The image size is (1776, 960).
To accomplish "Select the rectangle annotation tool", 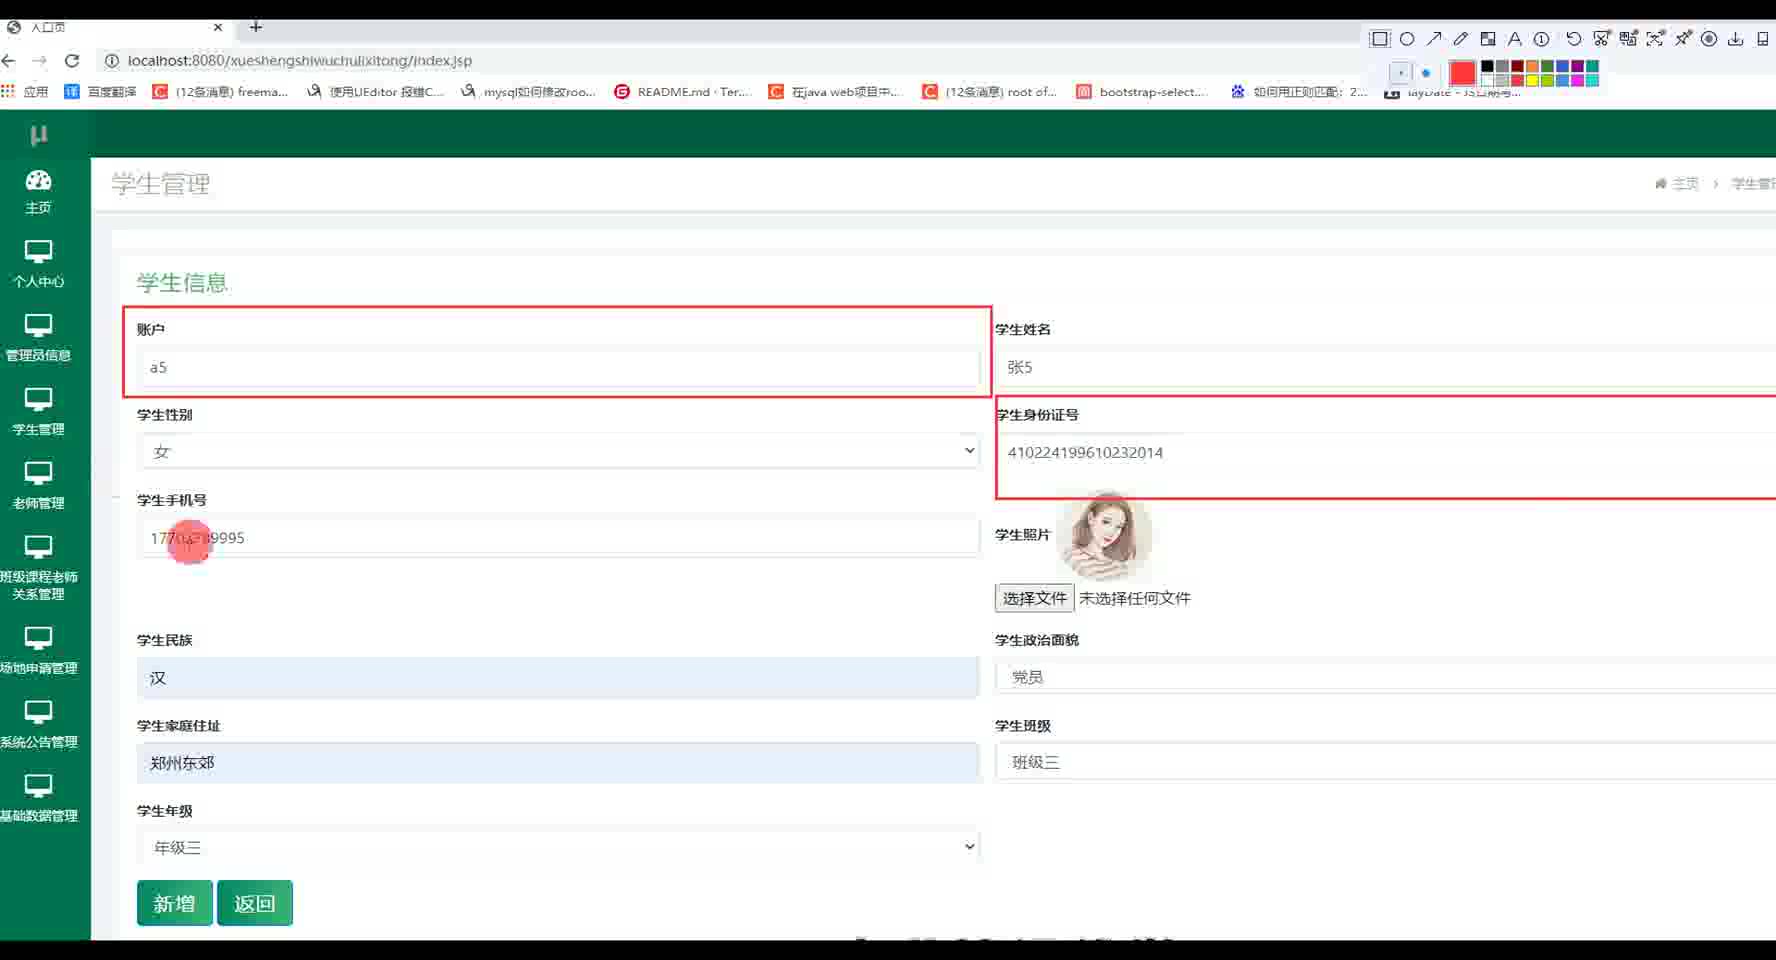I will tap(1380, 39).
